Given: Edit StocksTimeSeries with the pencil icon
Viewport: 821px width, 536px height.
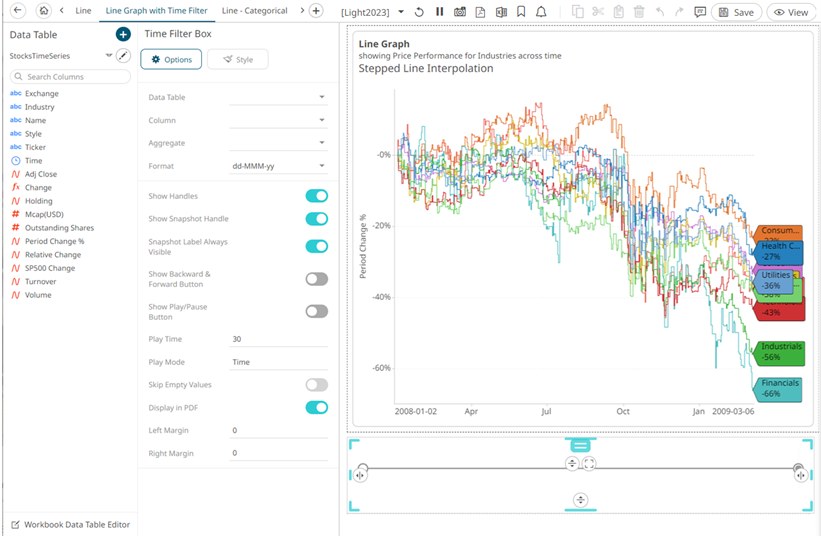Looking at the screenshot, I should point(123,56).
